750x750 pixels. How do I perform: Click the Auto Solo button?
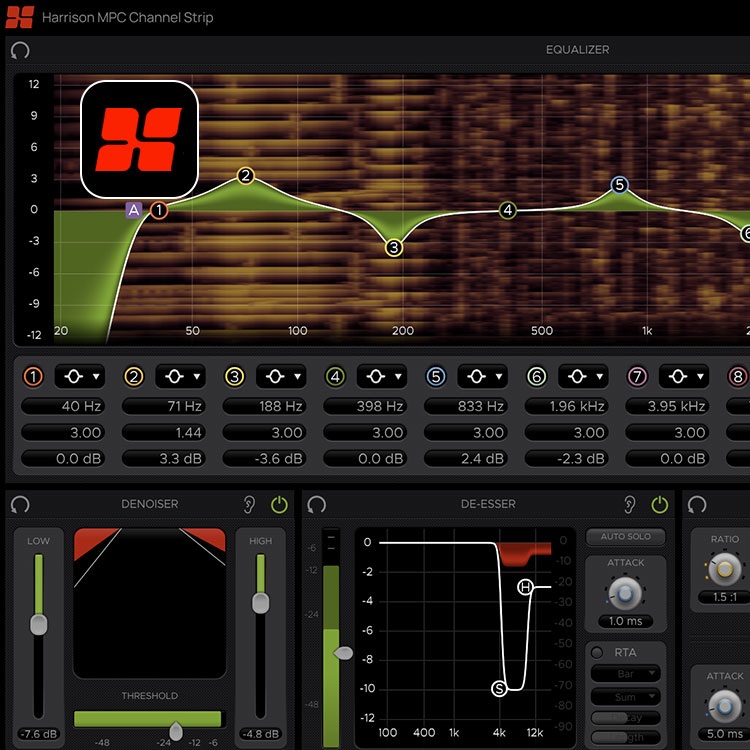(626, 537)
